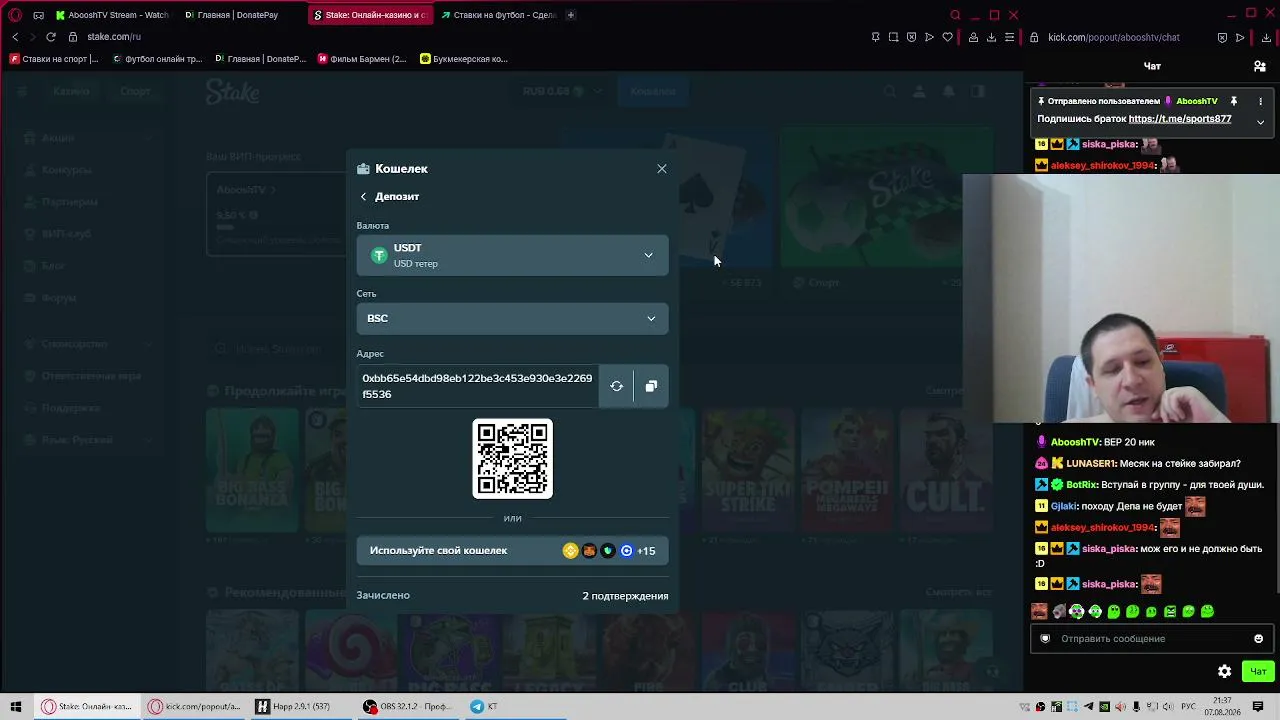The width and height of the screenshot is (1280, 720).
Task: Switch to the 'Stake: Онлайн-казино' tab
Action: tap(369, 15)
